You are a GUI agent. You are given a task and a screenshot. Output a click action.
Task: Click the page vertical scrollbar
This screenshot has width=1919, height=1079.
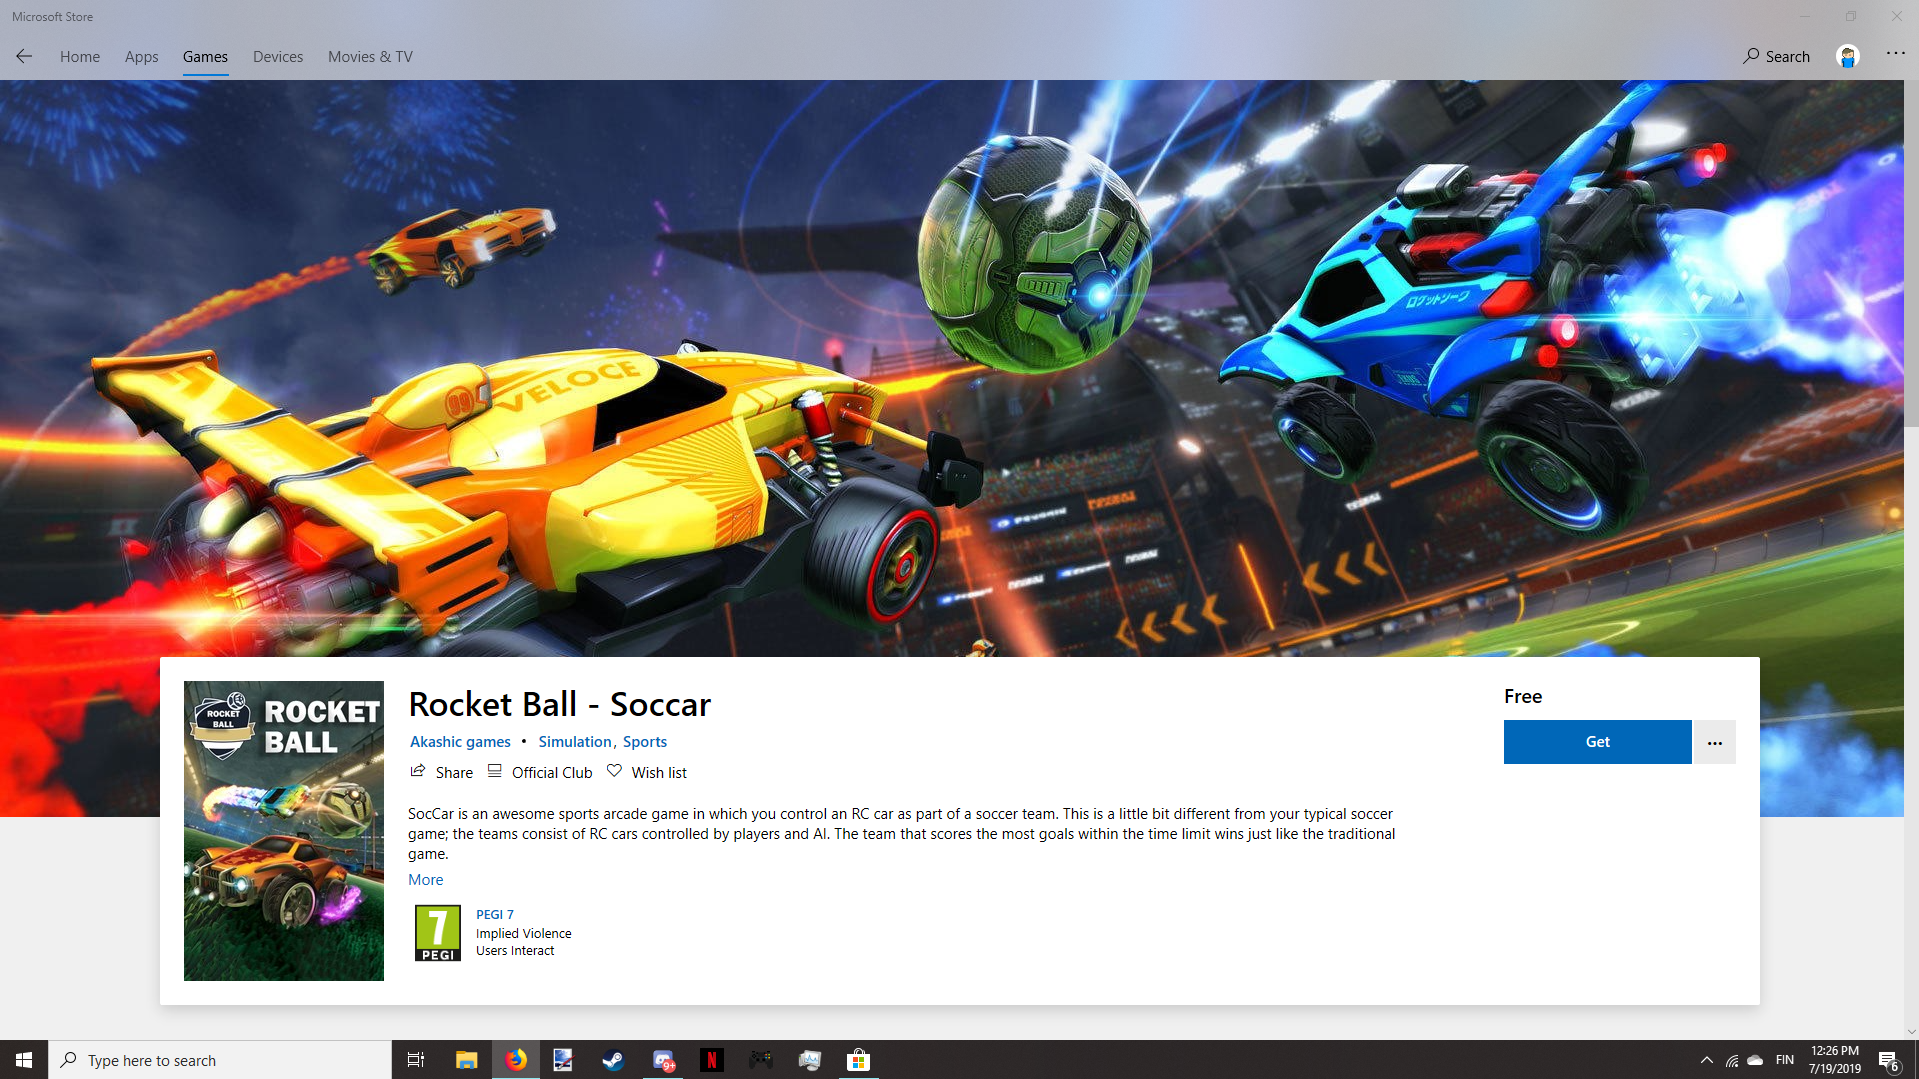pos(1911,254)
